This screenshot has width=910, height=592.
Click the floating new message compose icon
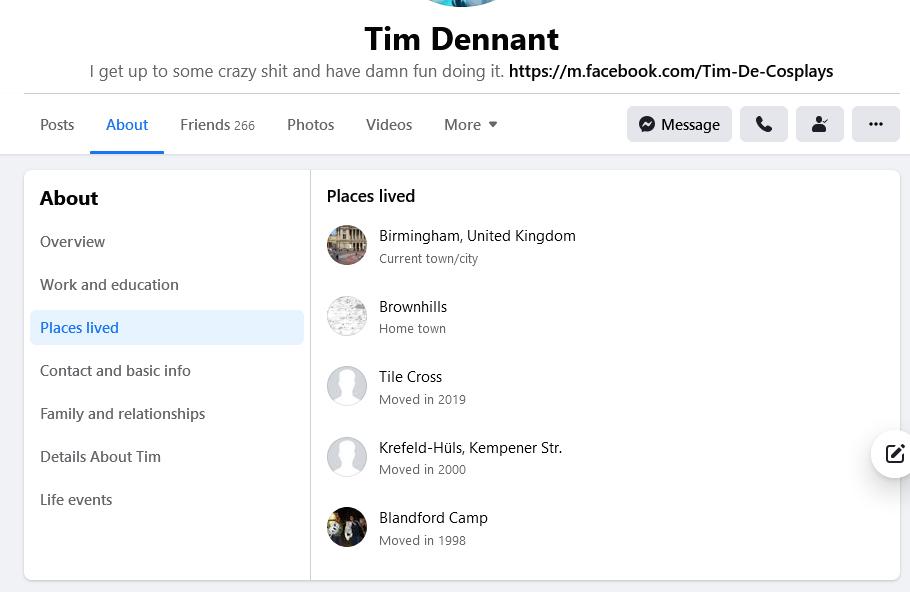[893, 454]
